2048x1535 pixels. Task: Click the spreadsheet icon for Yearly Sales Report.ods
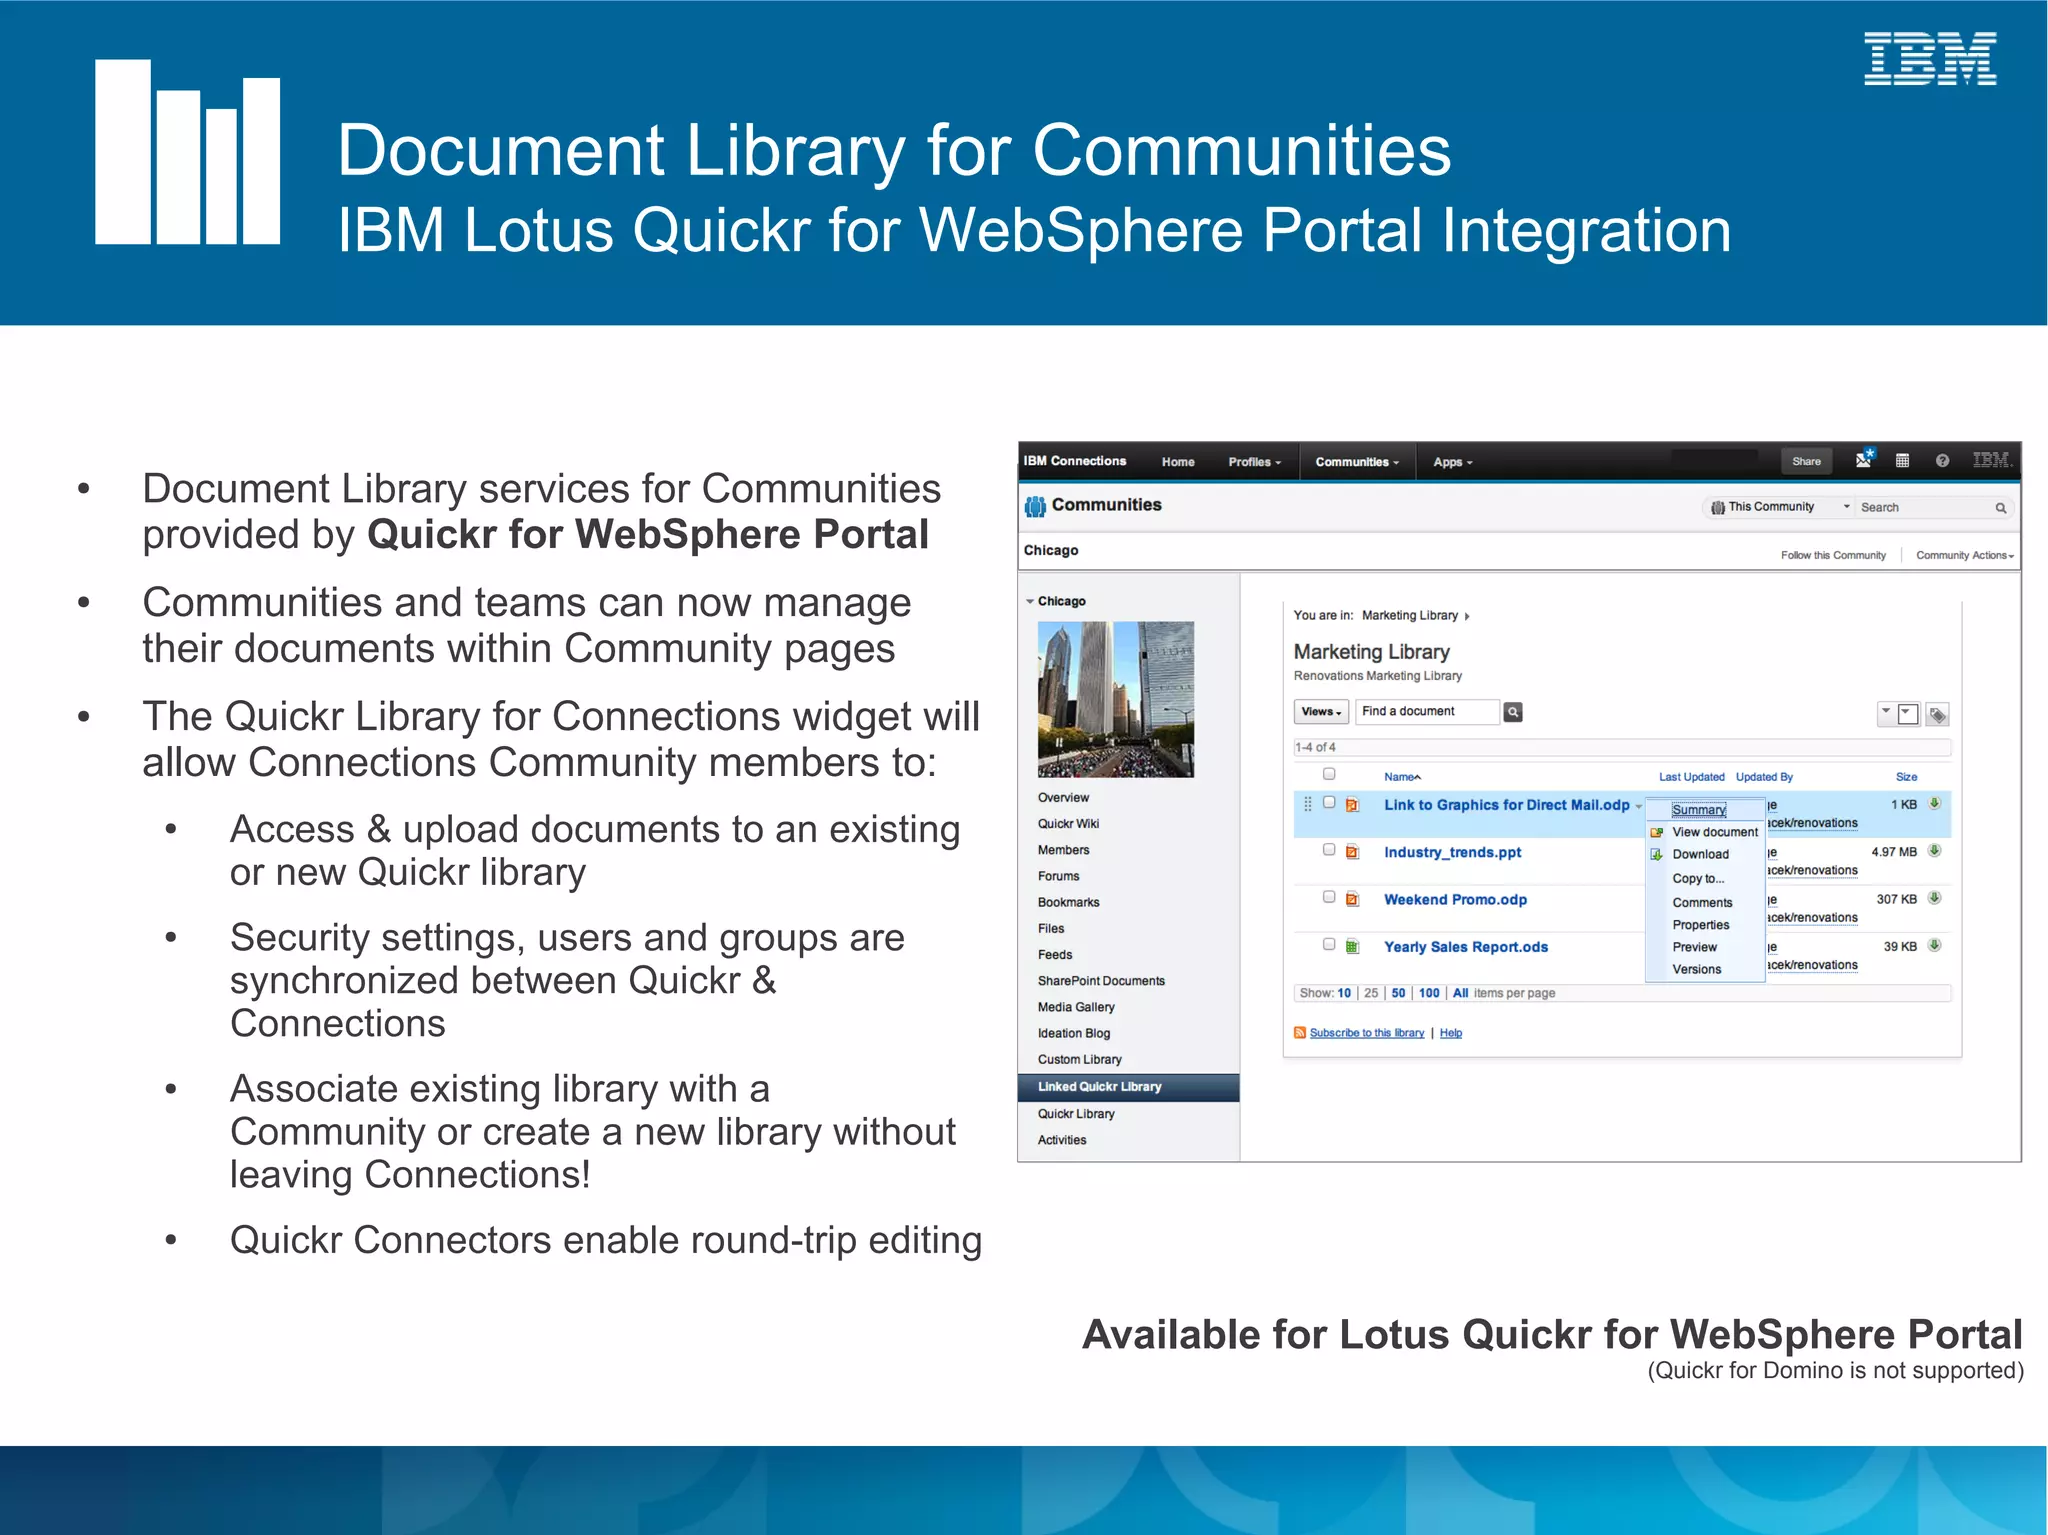click(x=1352, y=946)
